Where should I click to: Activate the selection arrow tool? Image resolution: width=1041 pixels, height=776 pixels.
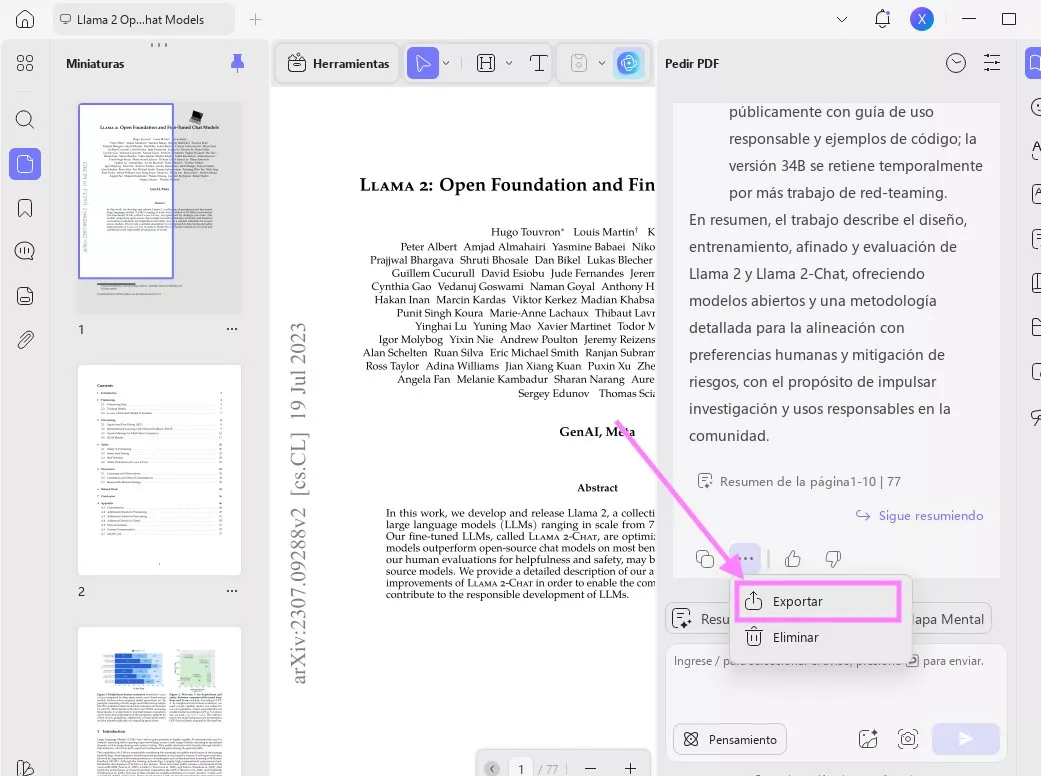(x=423, y=64)
